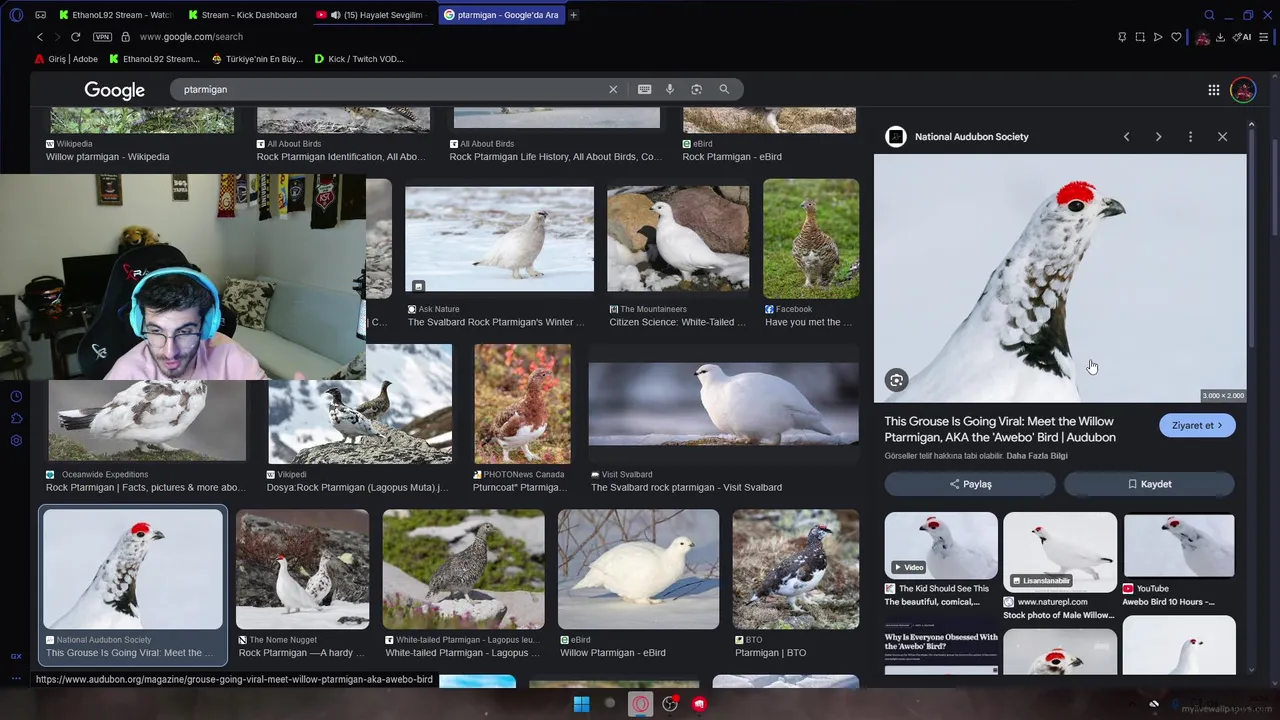The height and width of the screenshot is (720, 1280).
Task: Open the BTO Ptarmigan image result
Action: pyautogui.click(x=795, y=569)
